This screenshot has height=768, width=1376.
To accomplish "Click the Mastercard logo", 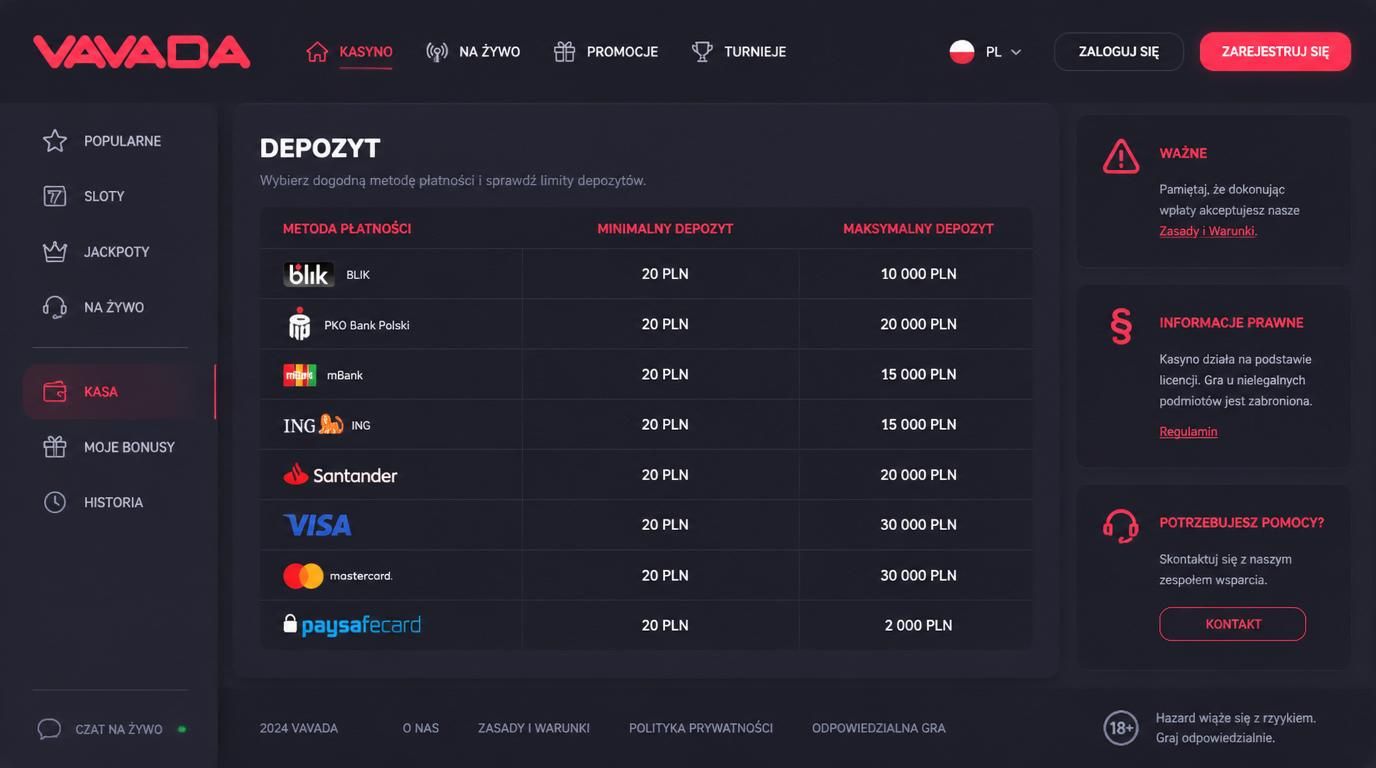I will [x=338, y=576].
